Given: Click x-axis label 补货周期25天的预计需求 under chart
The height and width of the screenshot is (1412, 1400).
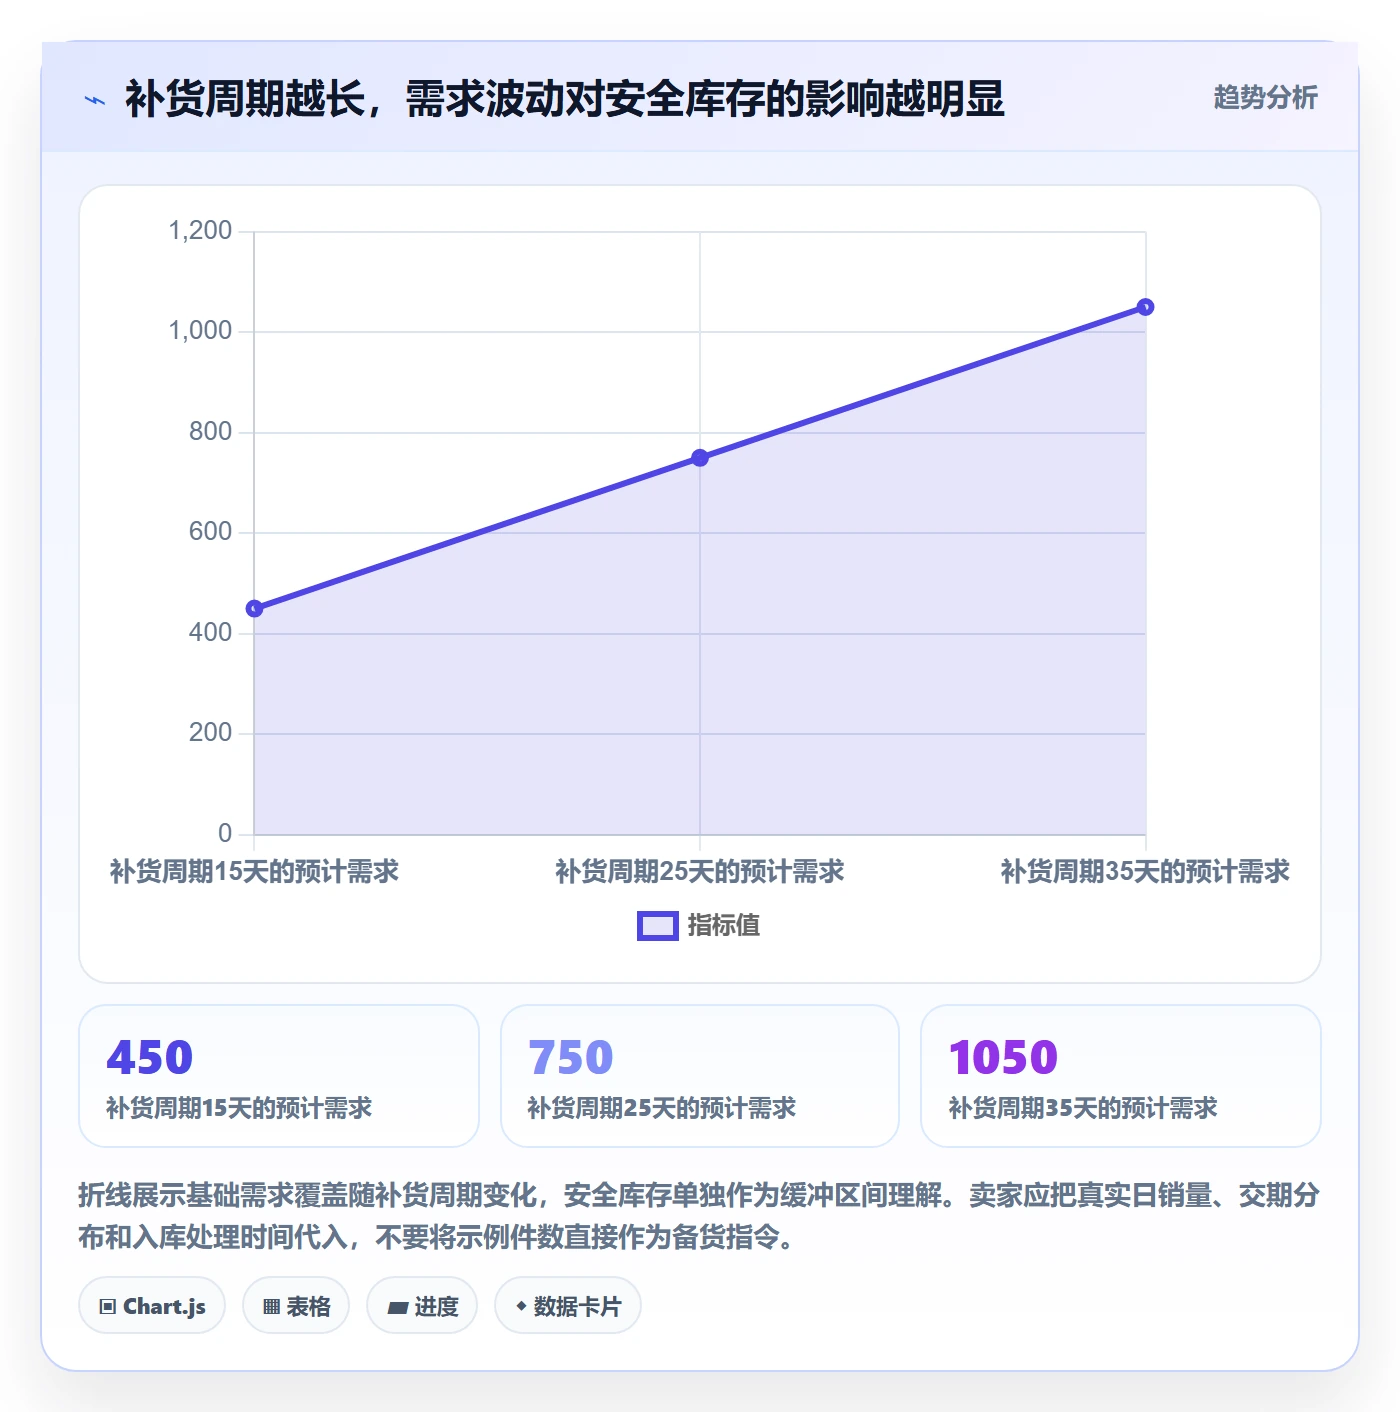Looking at the screenshot, I should 700,872.
